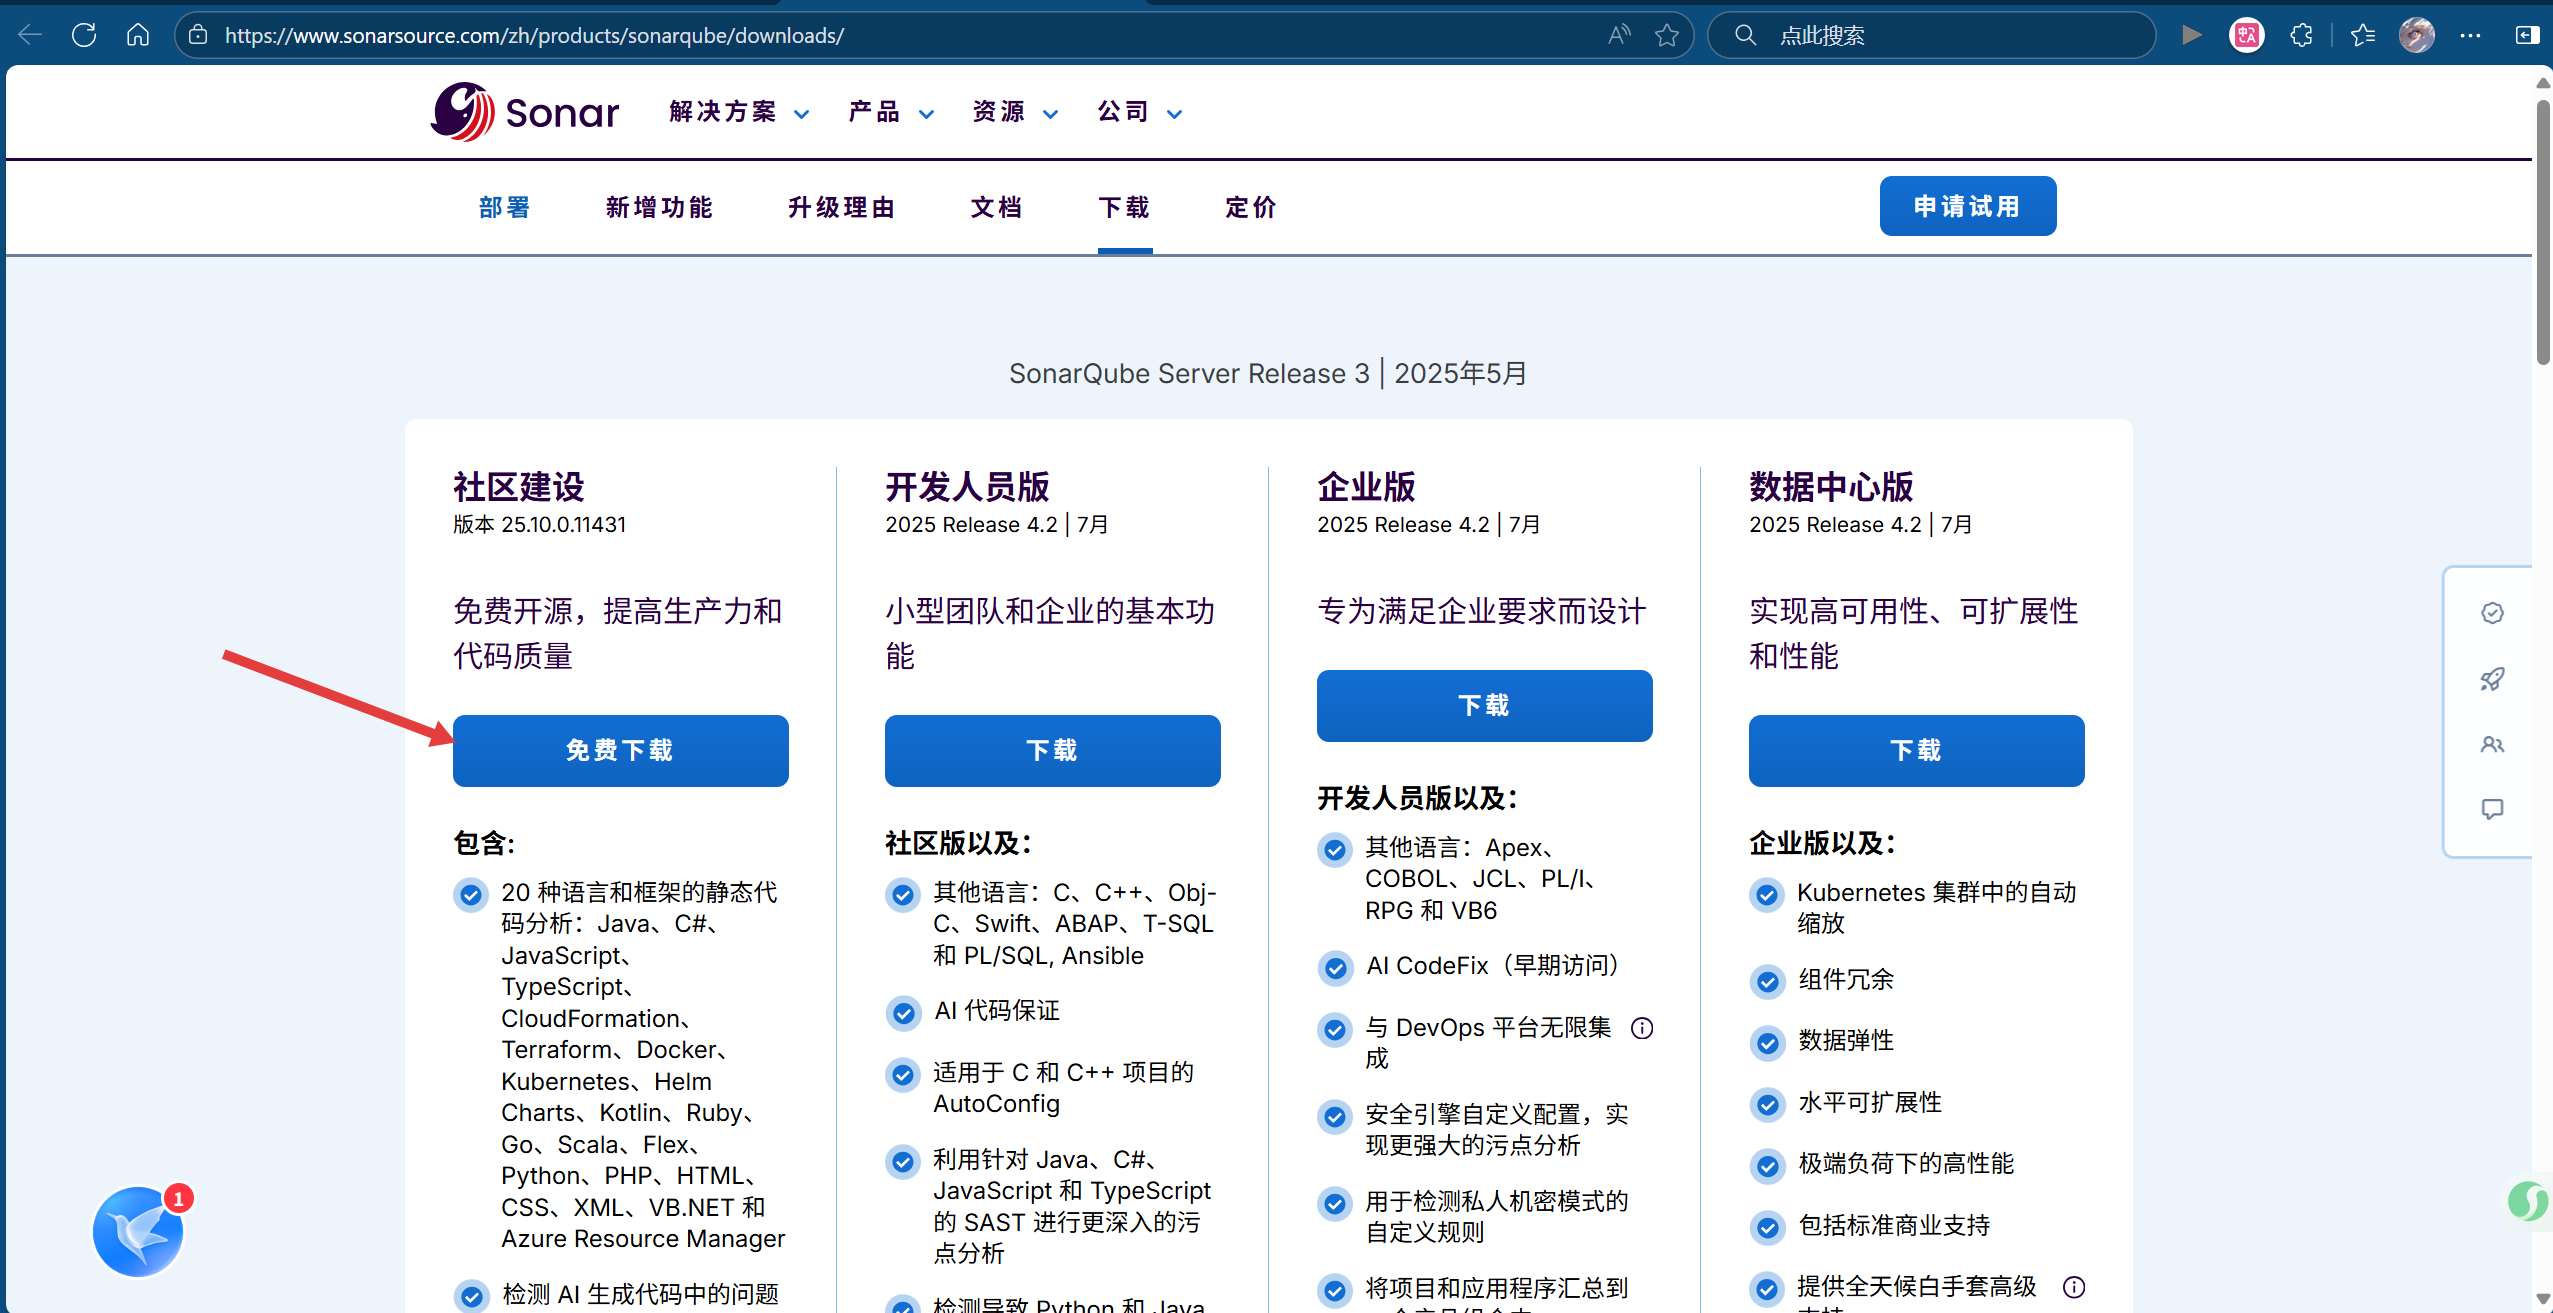Click 检测 AI 生成代码中的问题 item
This screenshot has height=1313, width=2553.
tap(640, 1295)
